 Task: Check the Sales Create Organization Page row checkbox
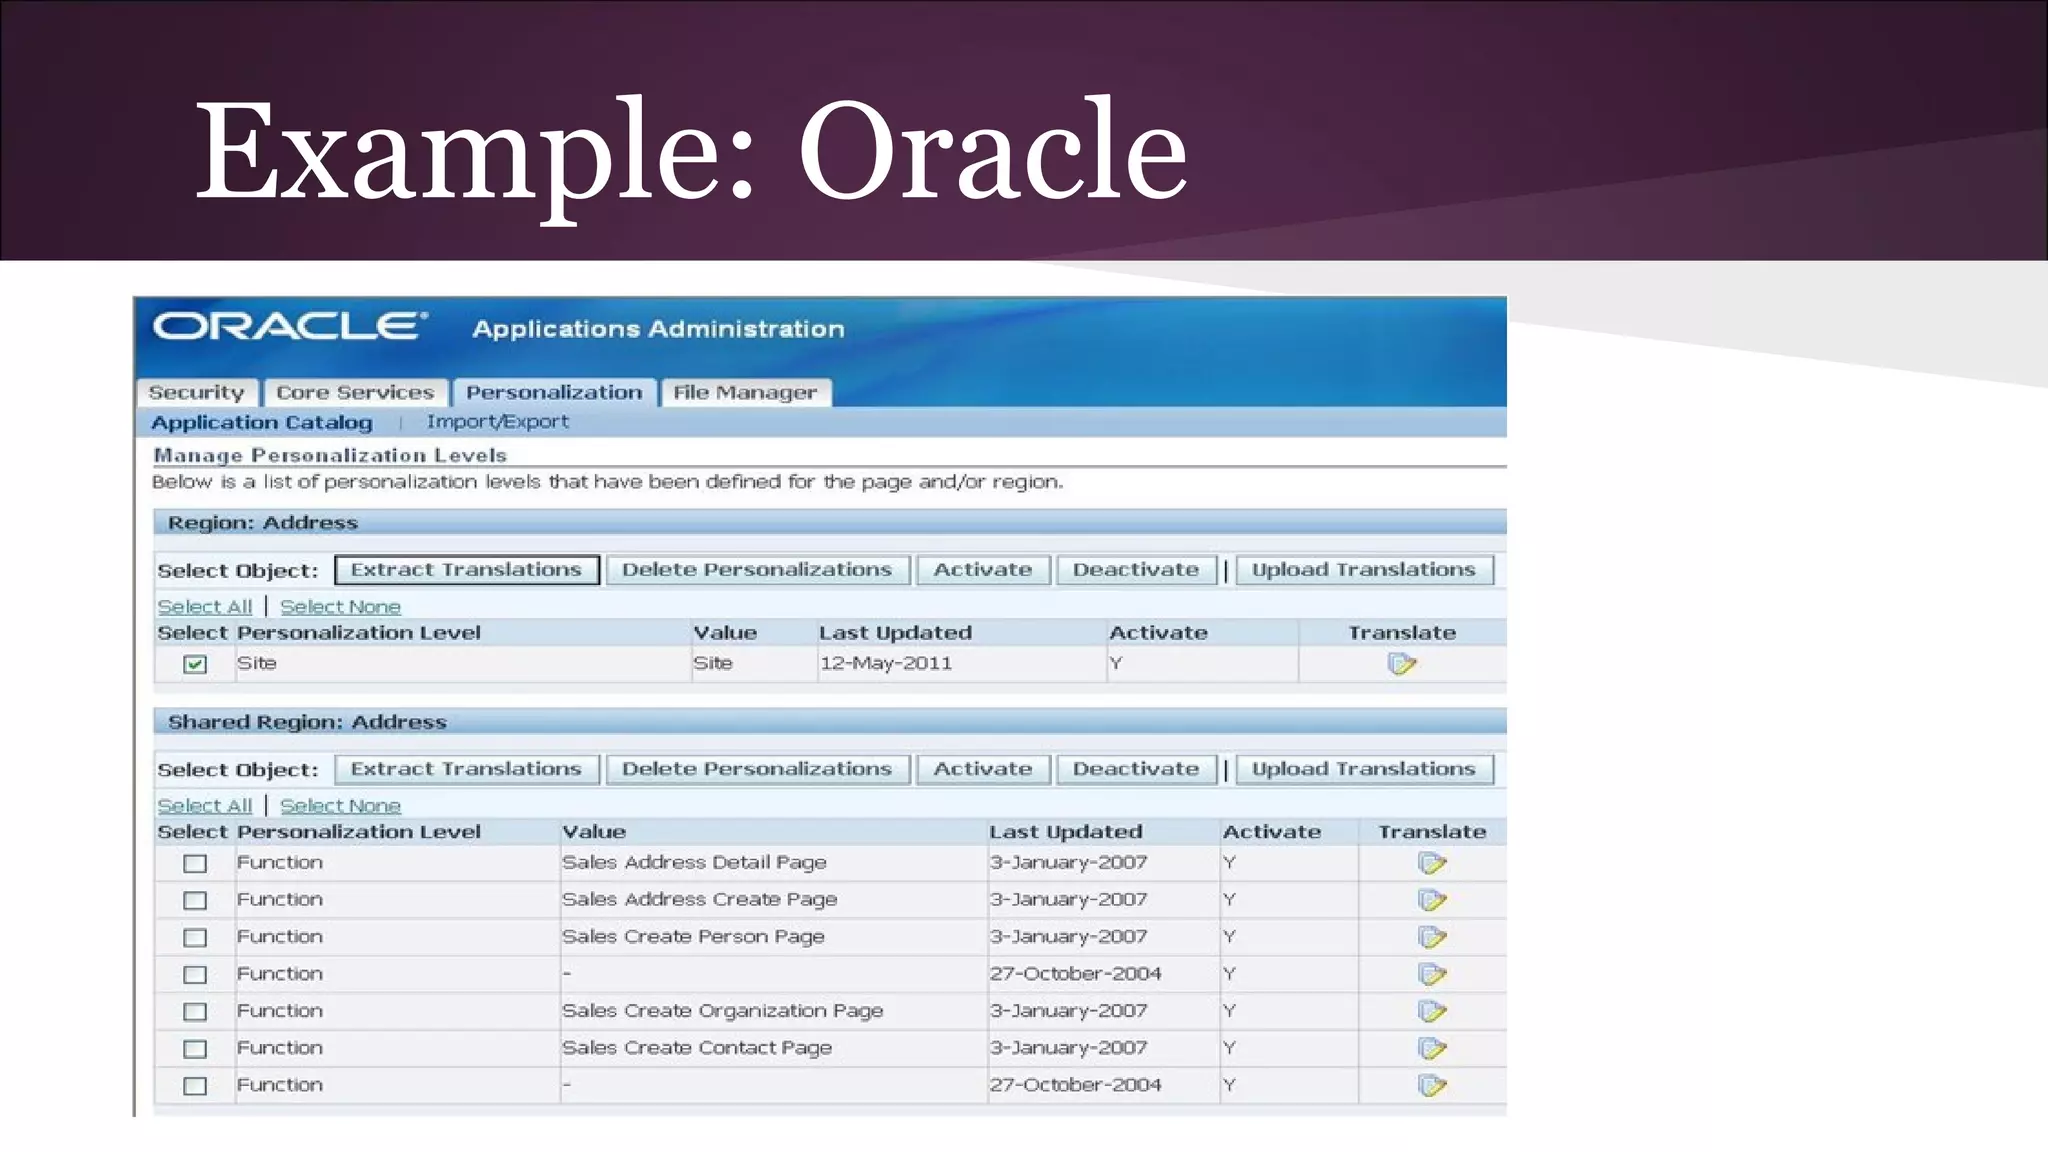195,1011
